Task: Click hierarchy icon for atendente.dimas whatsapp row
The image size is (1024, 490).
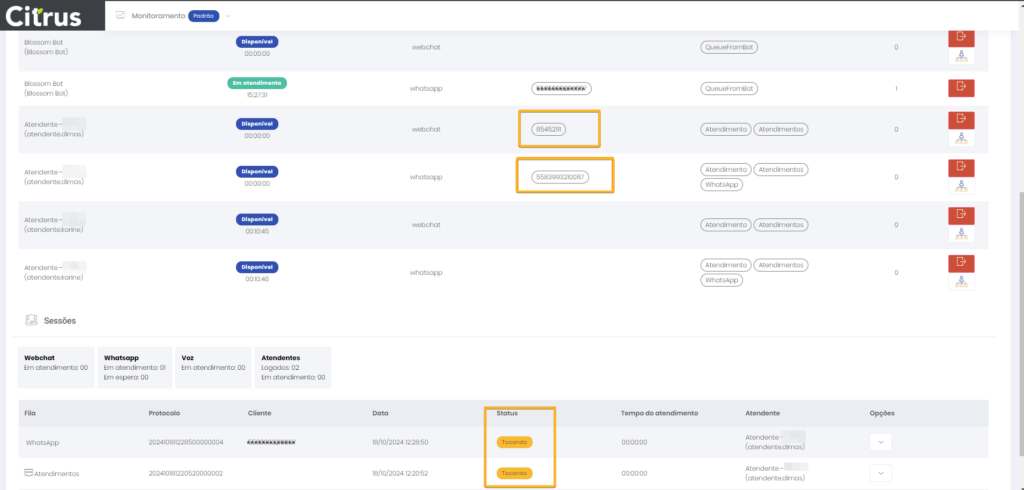Action: [960, 186]
